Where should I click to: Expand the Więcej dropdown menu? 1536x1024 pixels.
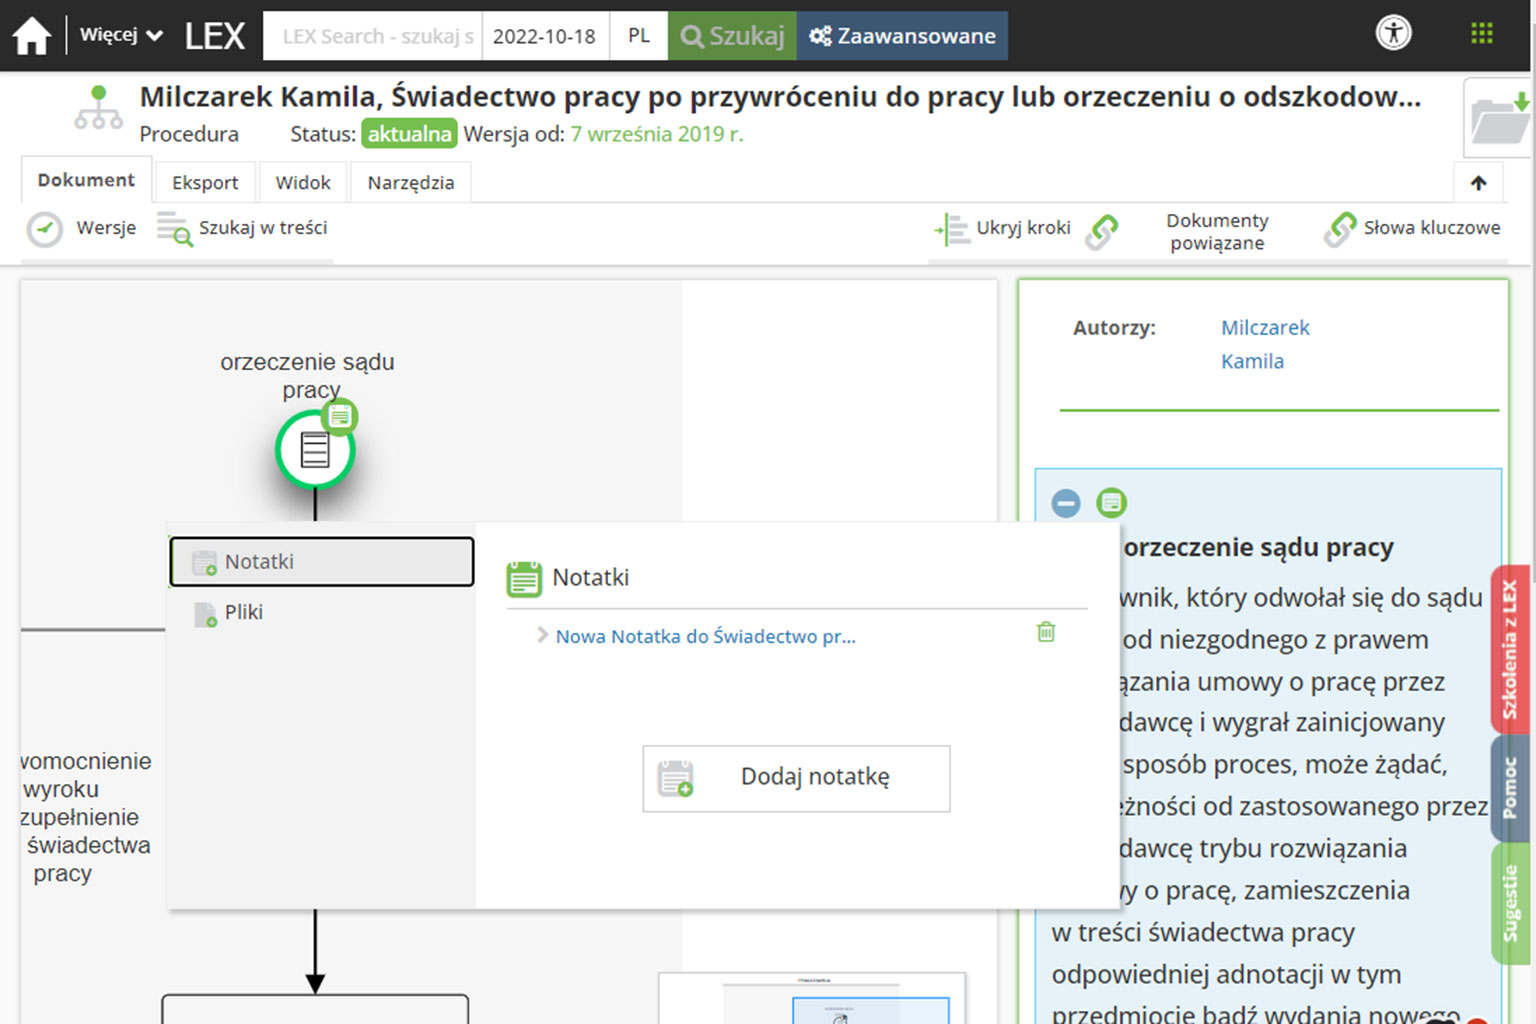tap(121, 35)
